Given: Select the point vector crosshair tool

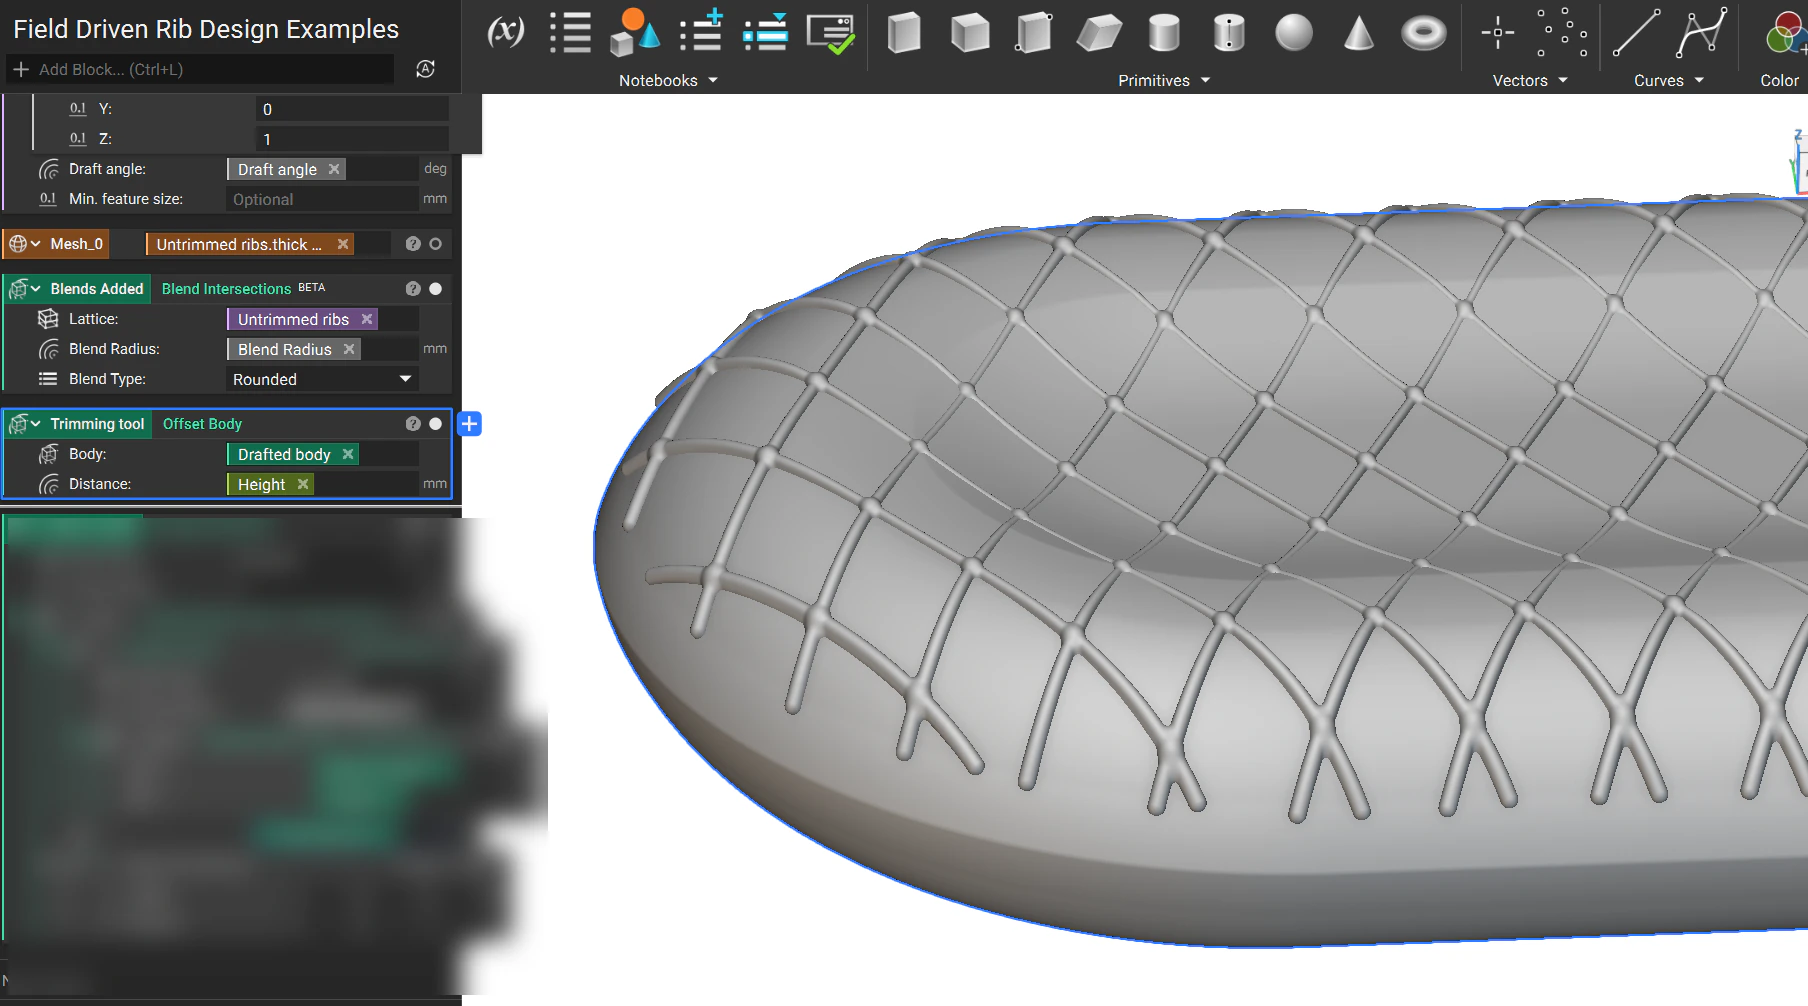Looking at the screenshot, I should [1497, 33].
